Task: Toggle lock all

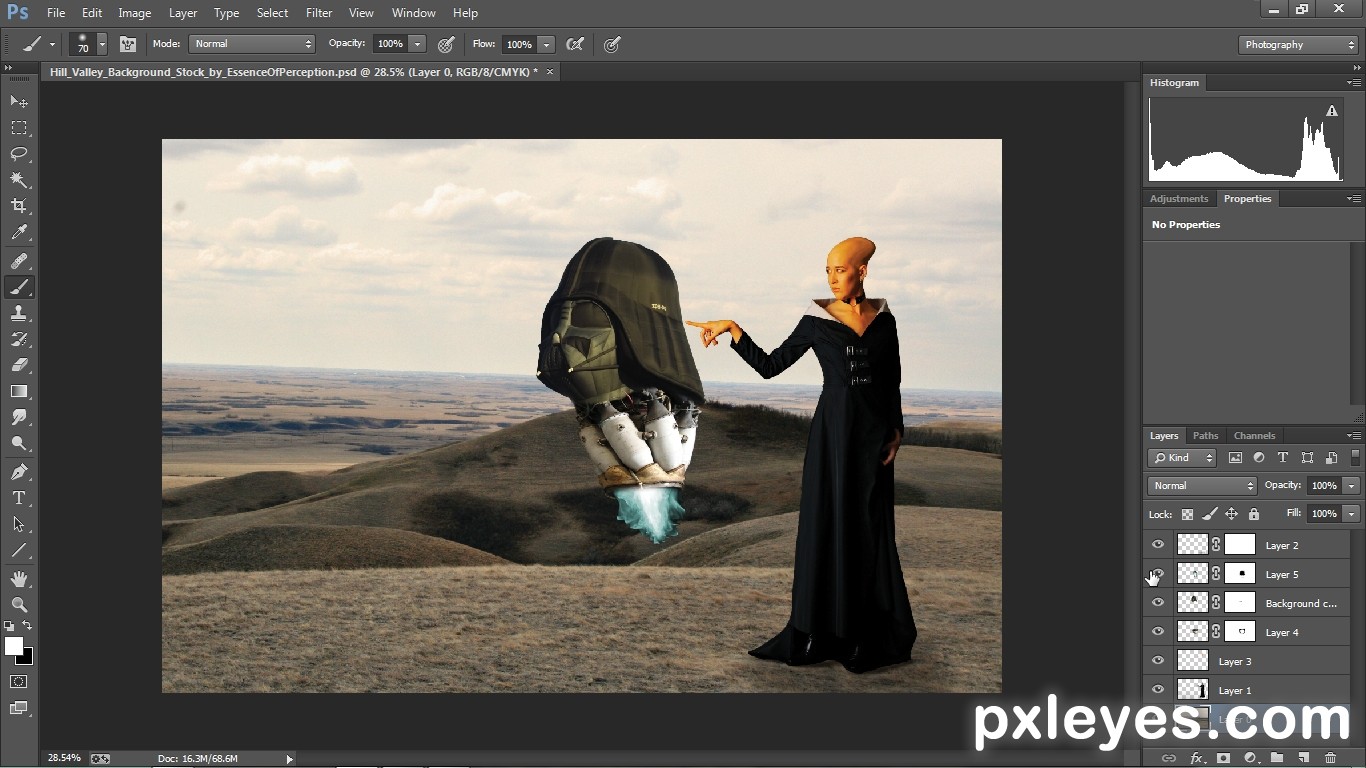Action: 1254,514
